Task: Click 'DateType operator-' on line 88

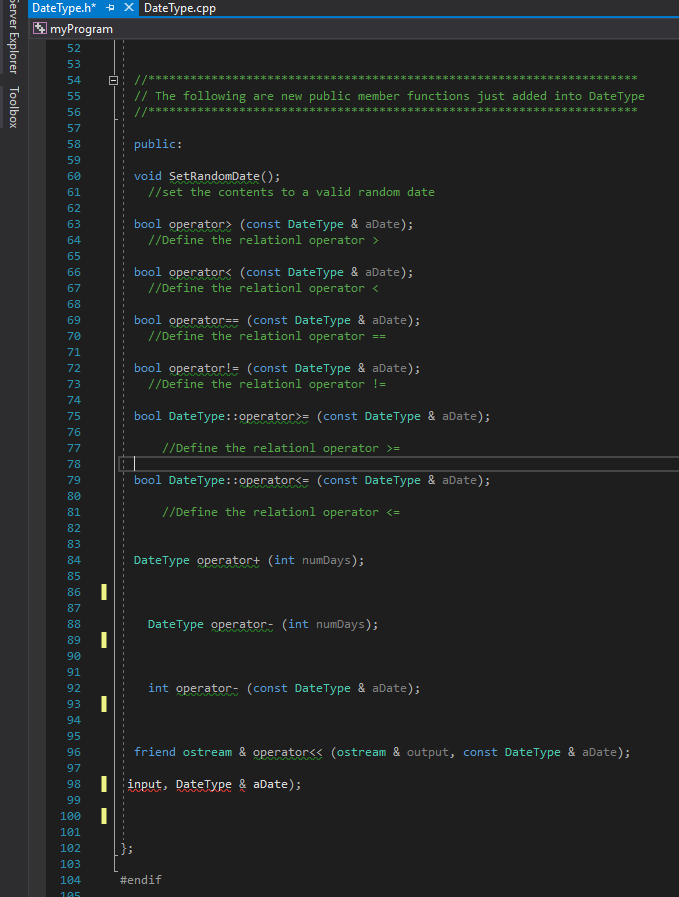Action: [x=211, y=624]
